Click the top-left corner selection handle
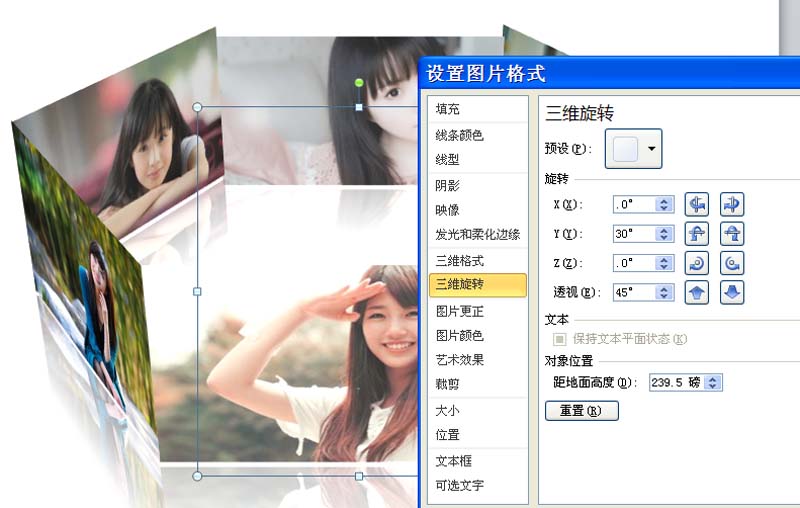This screenshot has height=508, width=800. (197, 107)
